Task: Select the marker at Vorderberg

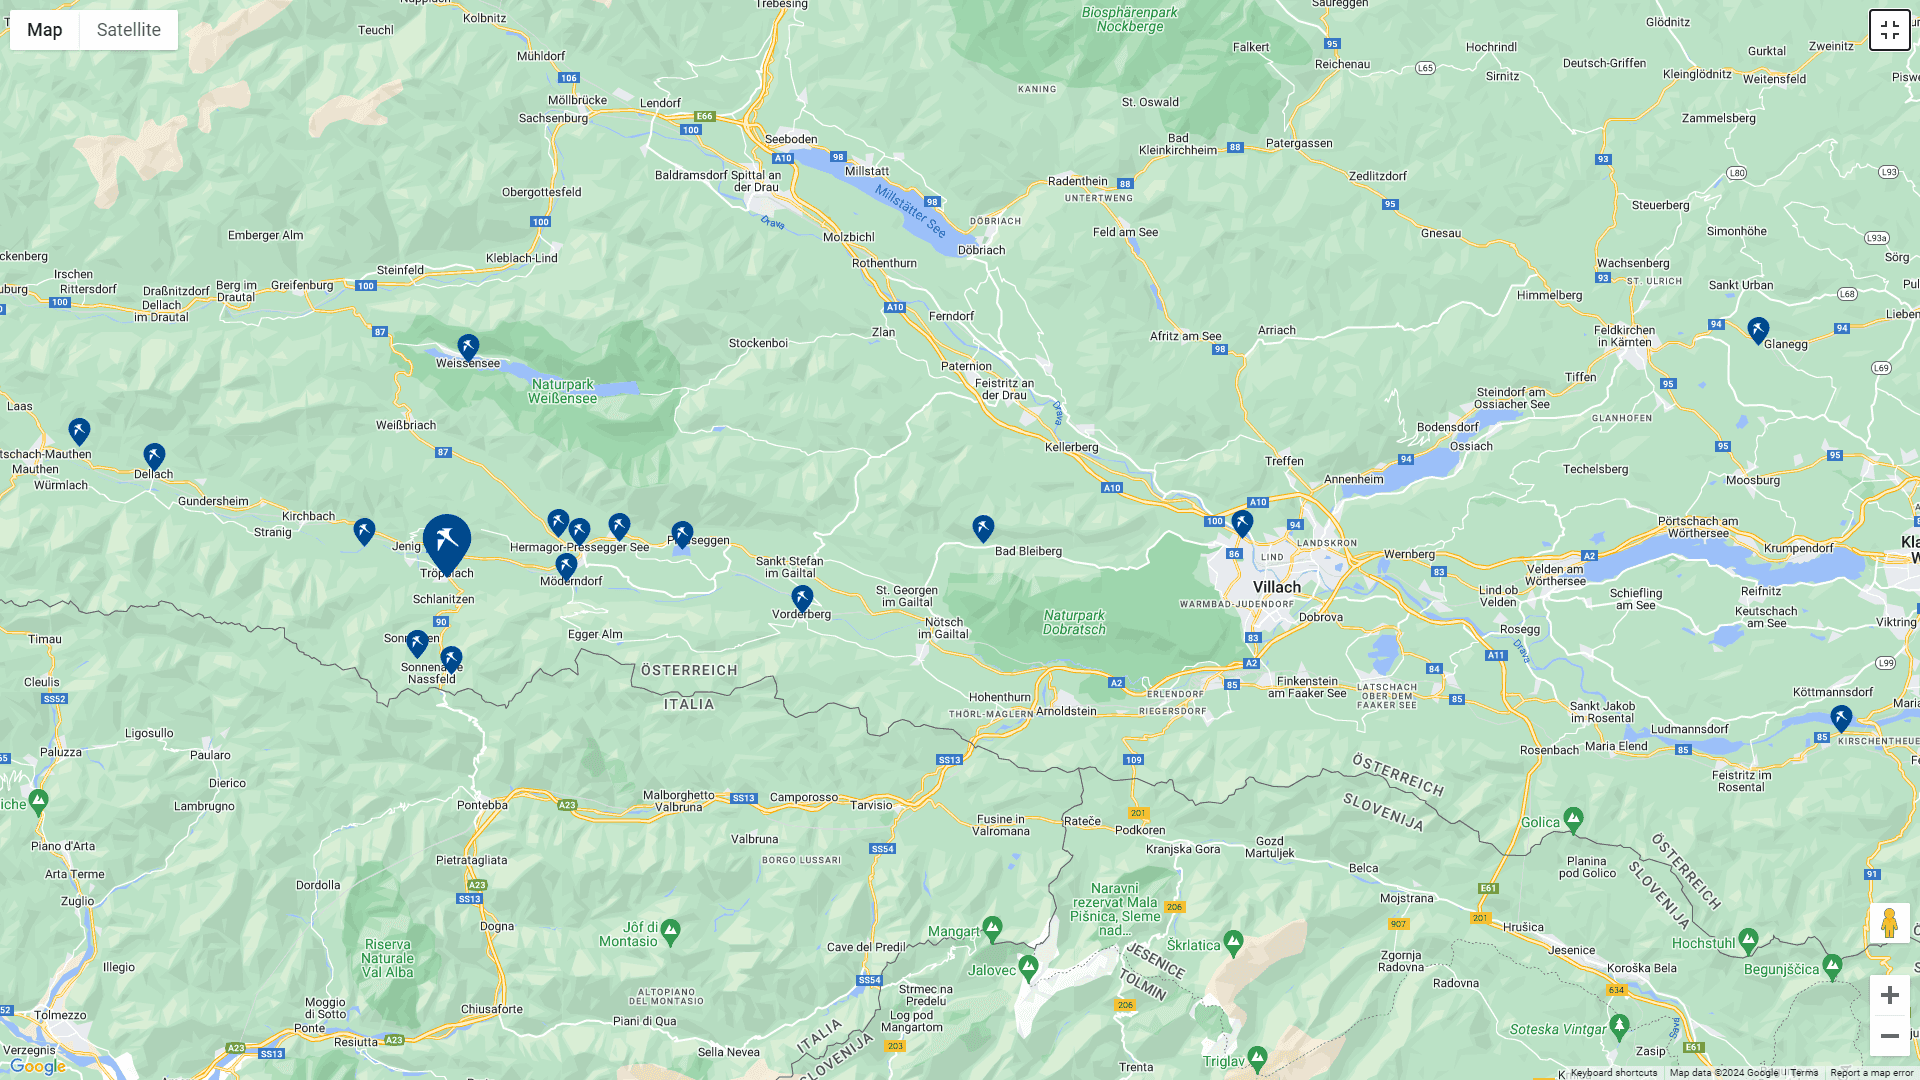Action: coord(802,599)
